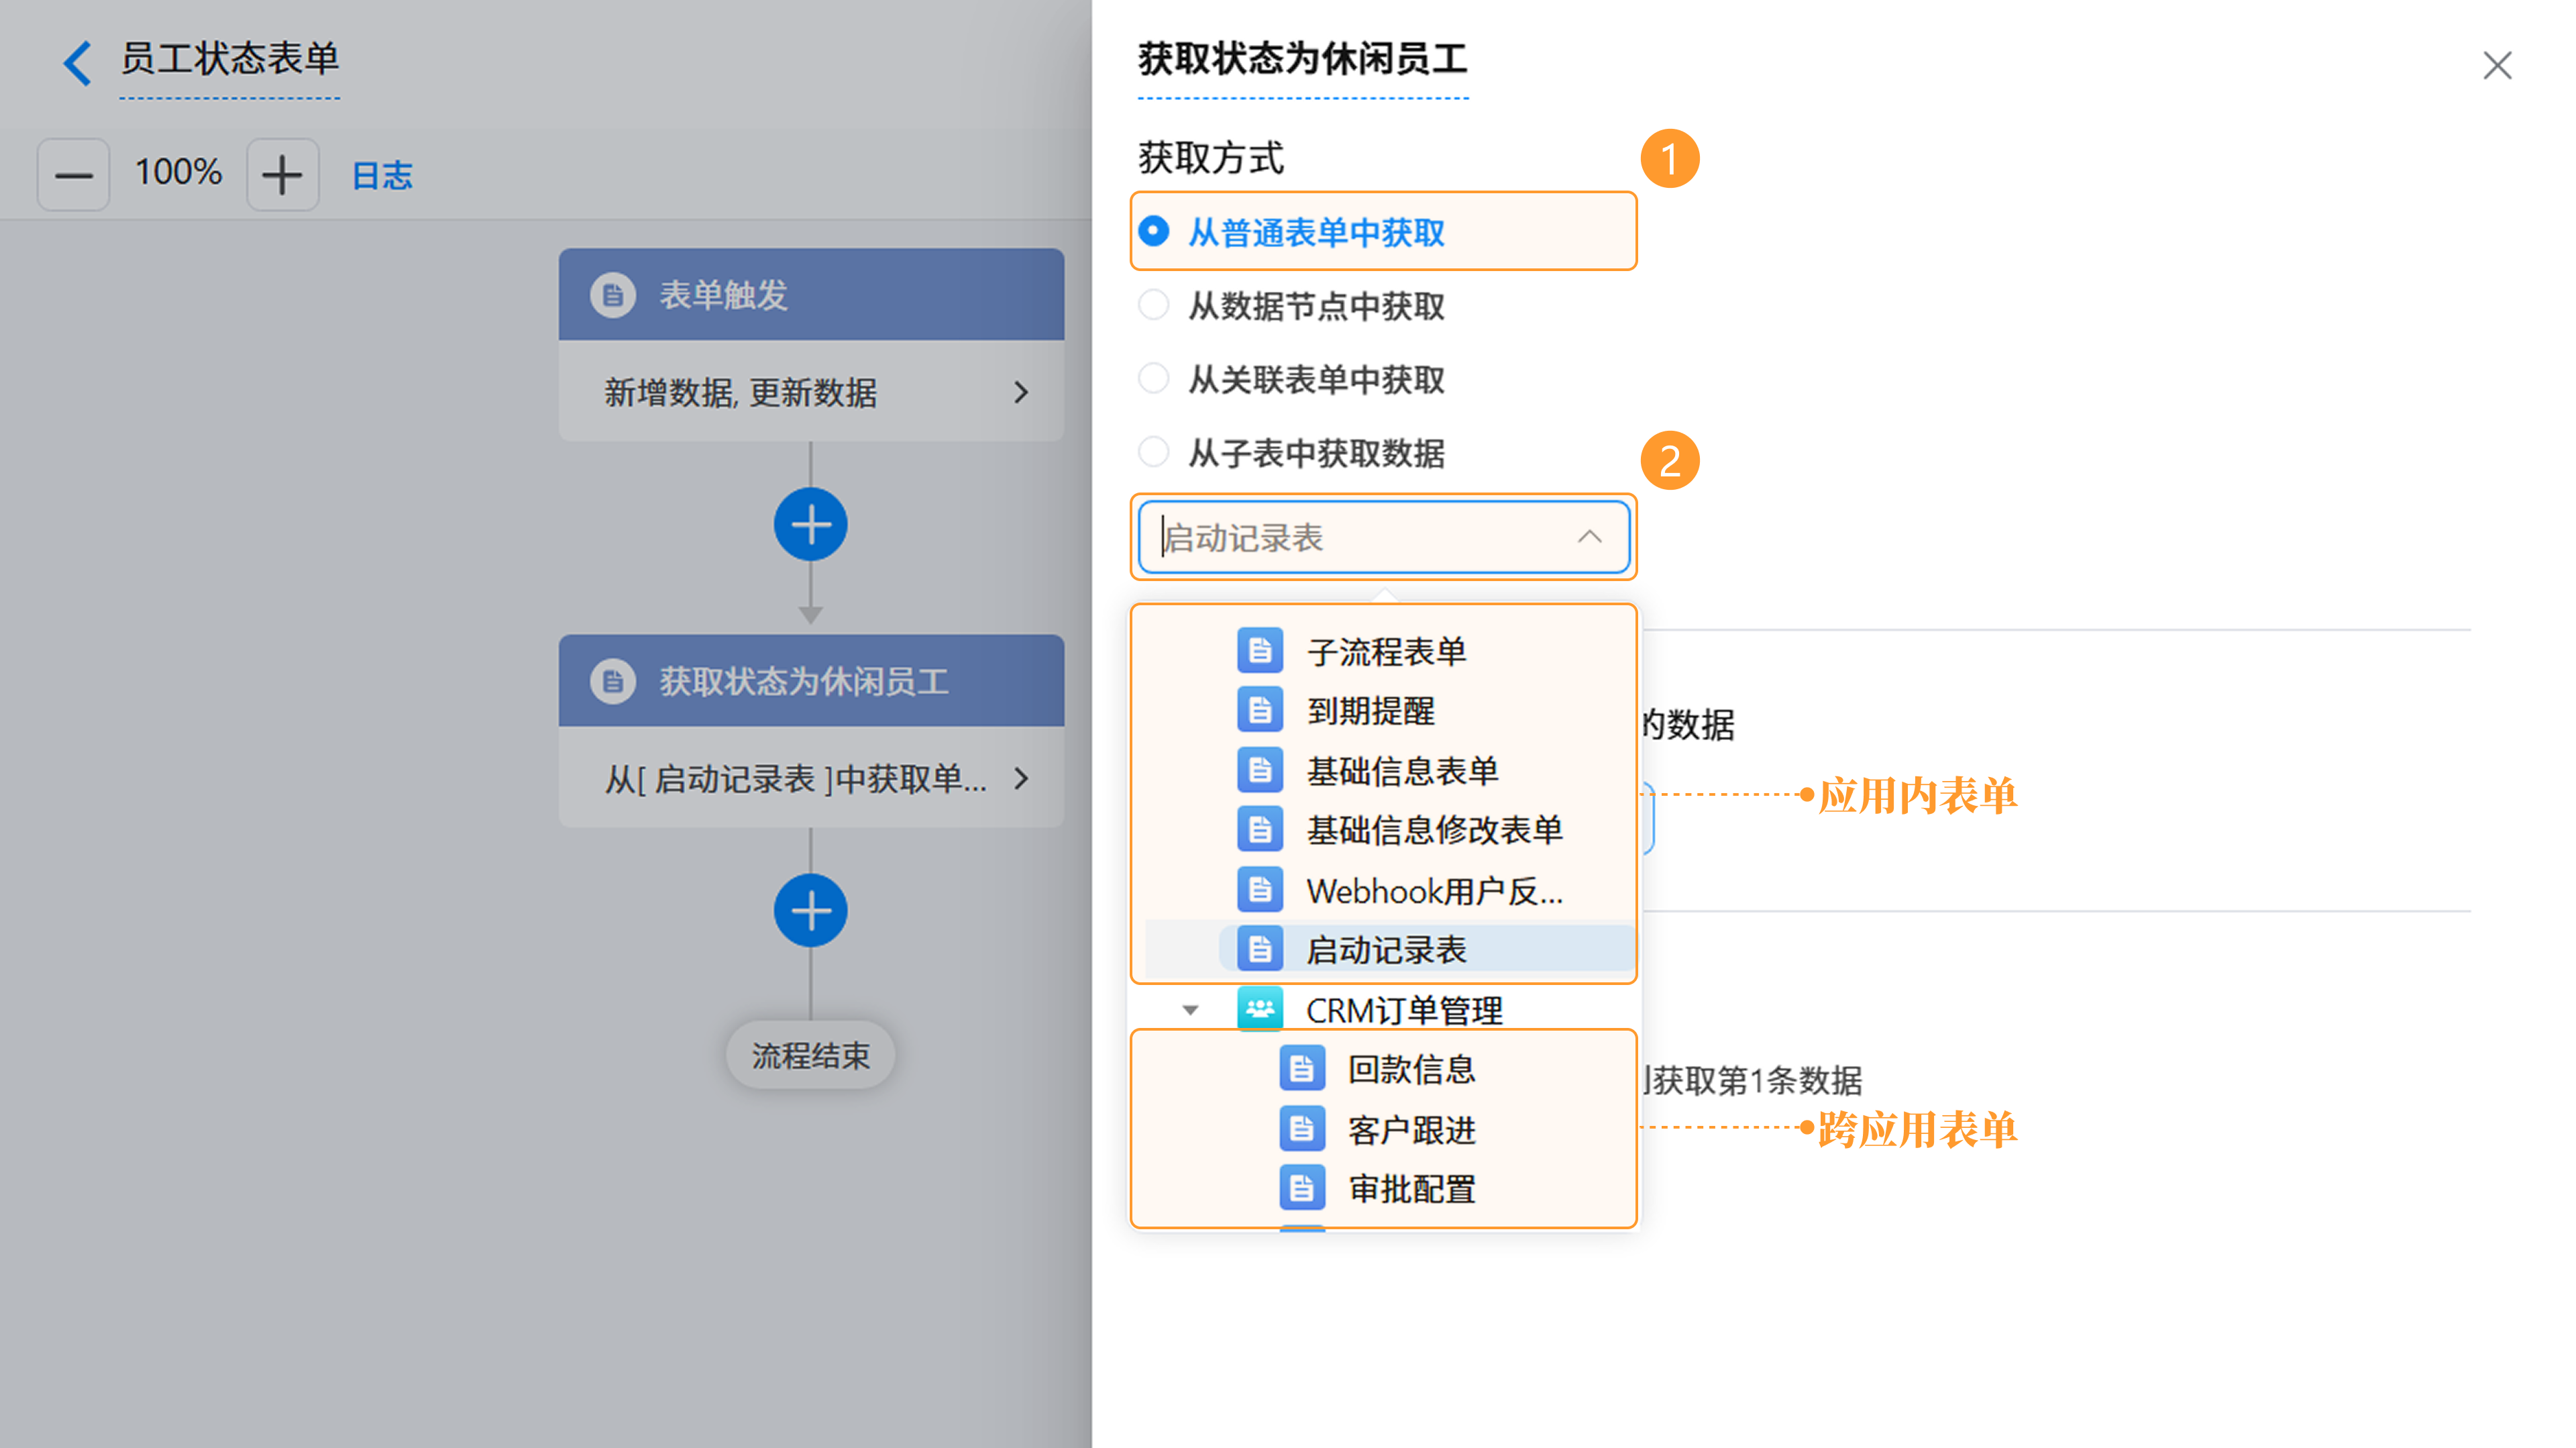Viewport: 2576px width, 1448px height.
Task: Click the form icon beside 审批配置
Action: tap(1302, 1188)
